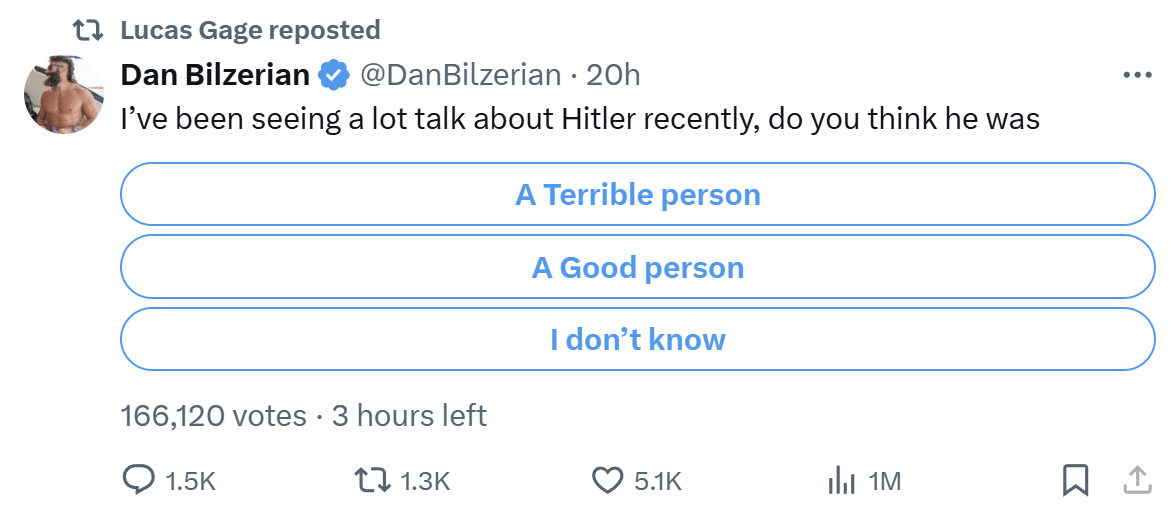The image size is (1176, 506).
Task: Click the @DanBilzerian handle
Action: point(460,75)
